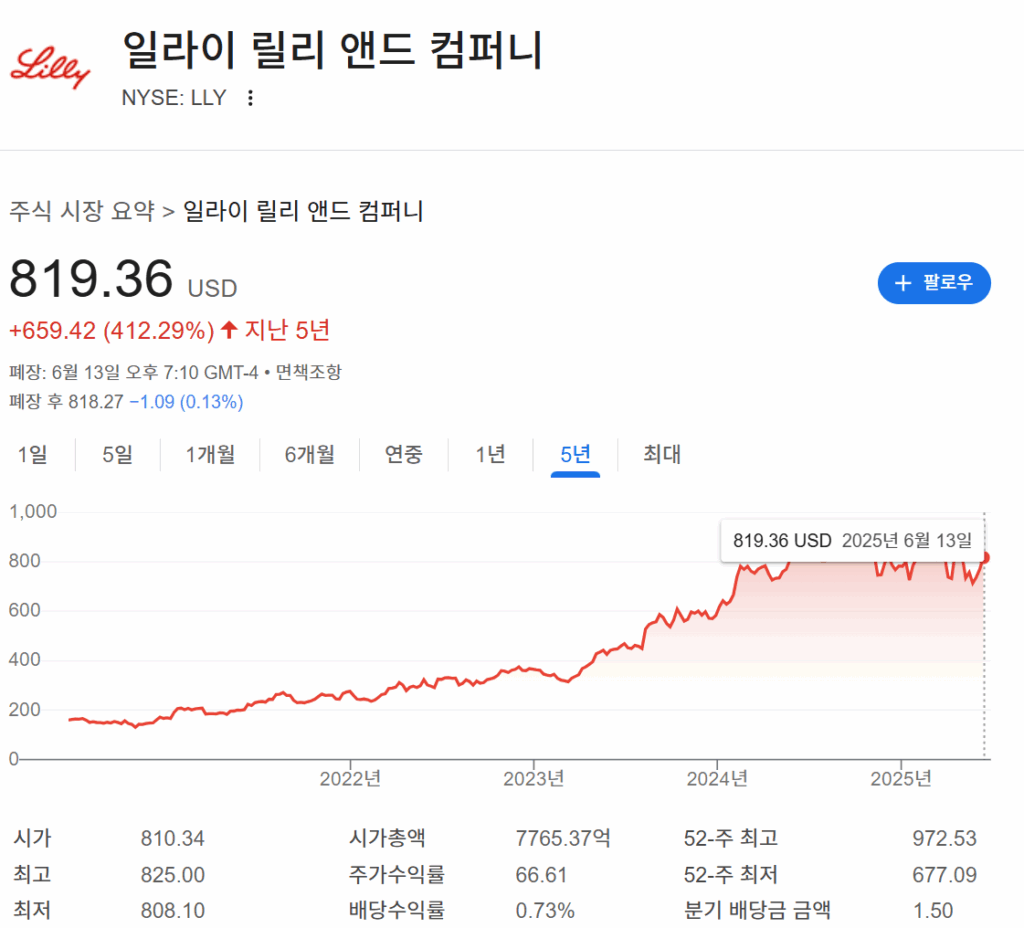Click the 최저 value 808.10

coord(172,910)
